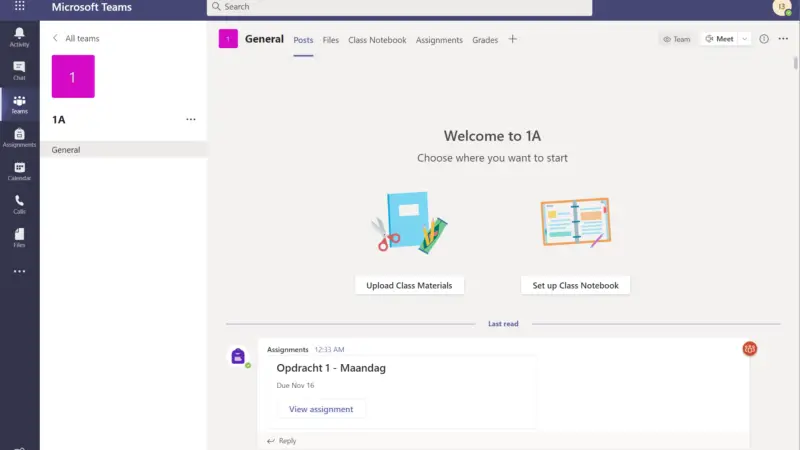Image resolution: width=800 pixels, height=450 pixels.
Task: Add a new tab with plus icon
Action: [513, 39]
